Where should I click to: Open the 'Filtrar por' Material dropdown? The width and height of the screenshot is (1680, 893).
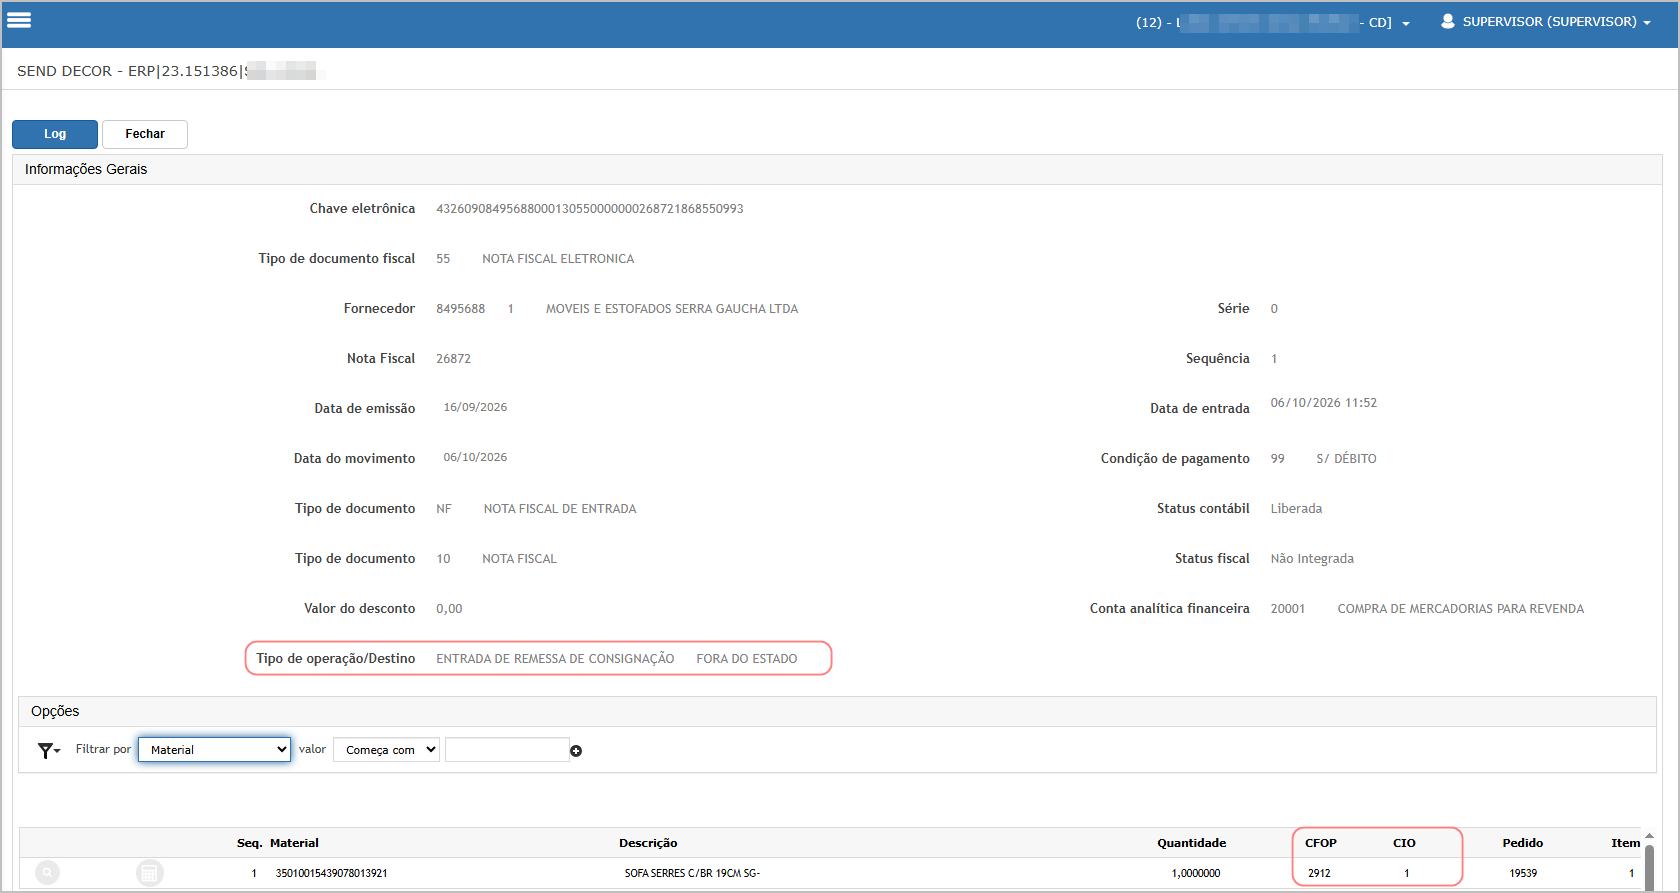[214, 750]
